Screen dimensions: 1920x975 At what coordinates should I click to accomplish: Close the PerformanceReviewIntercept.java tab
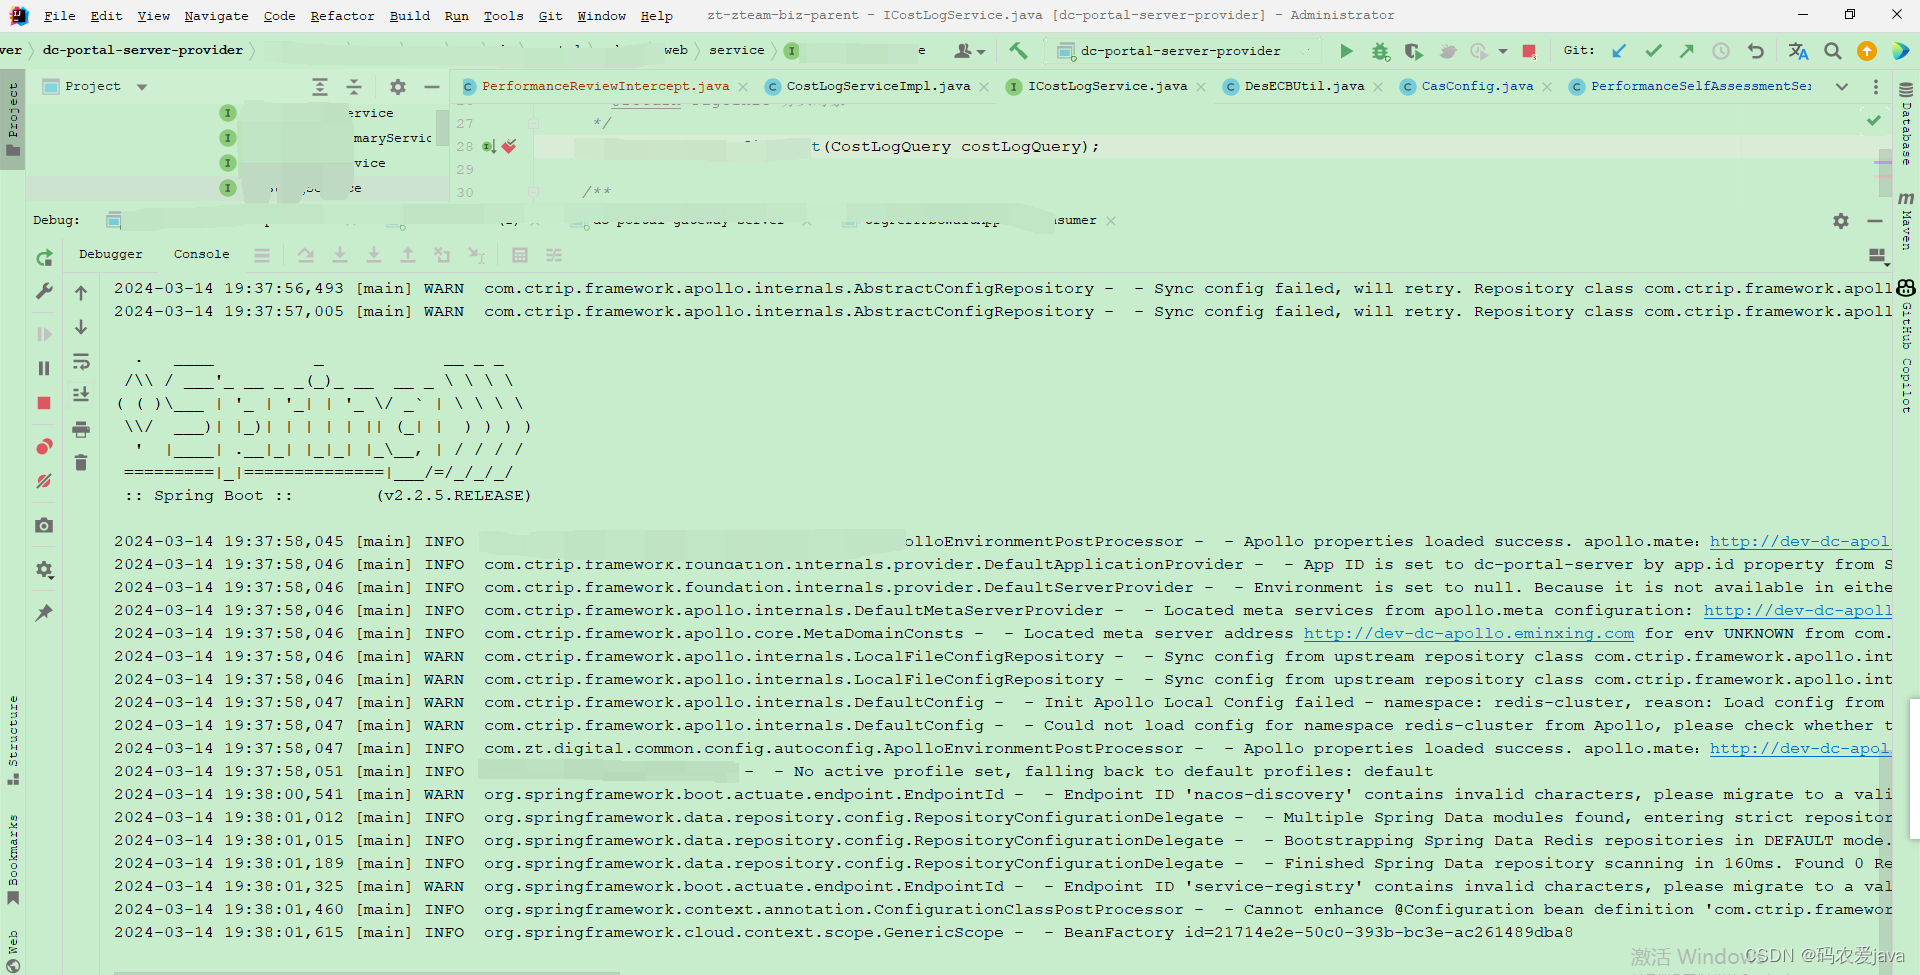point(743,87)
